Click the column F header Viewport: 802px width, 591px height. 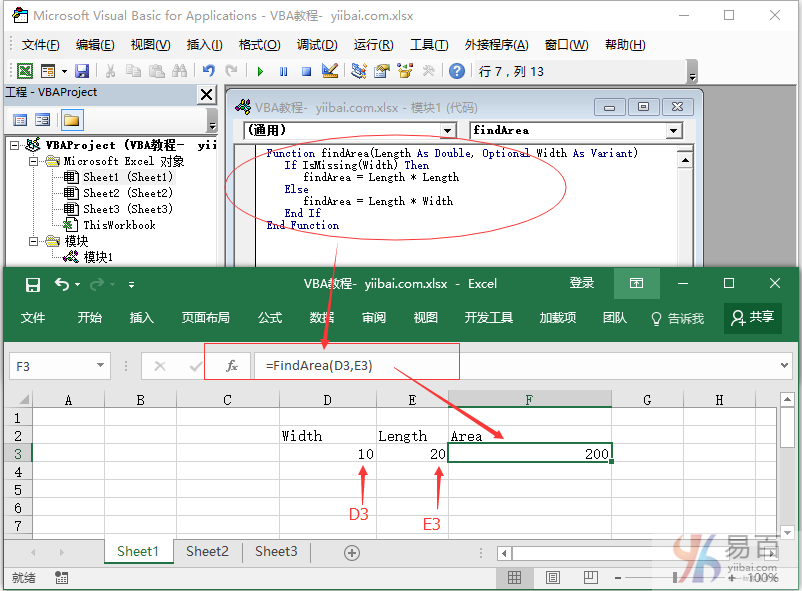pyautogui.click(x=529, y=400)
